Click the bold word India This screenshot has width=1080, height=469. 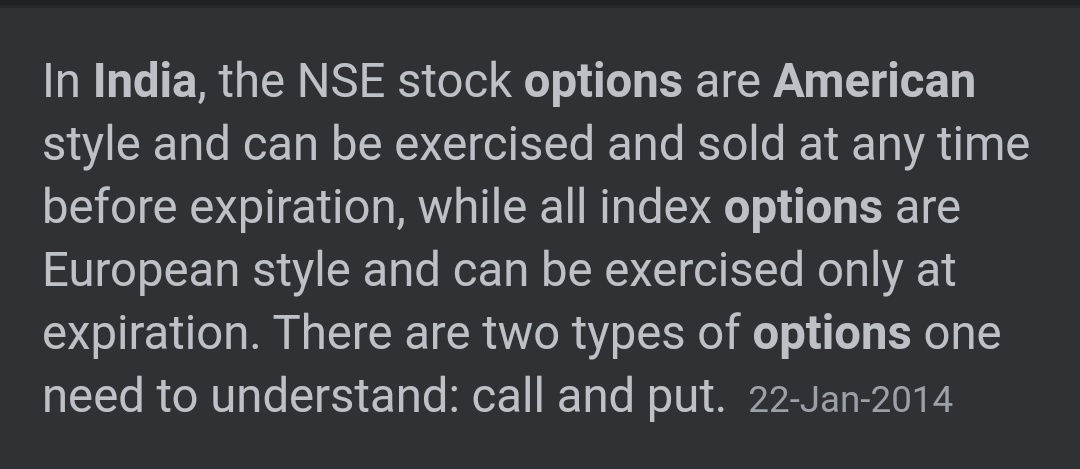coord(145,81)
